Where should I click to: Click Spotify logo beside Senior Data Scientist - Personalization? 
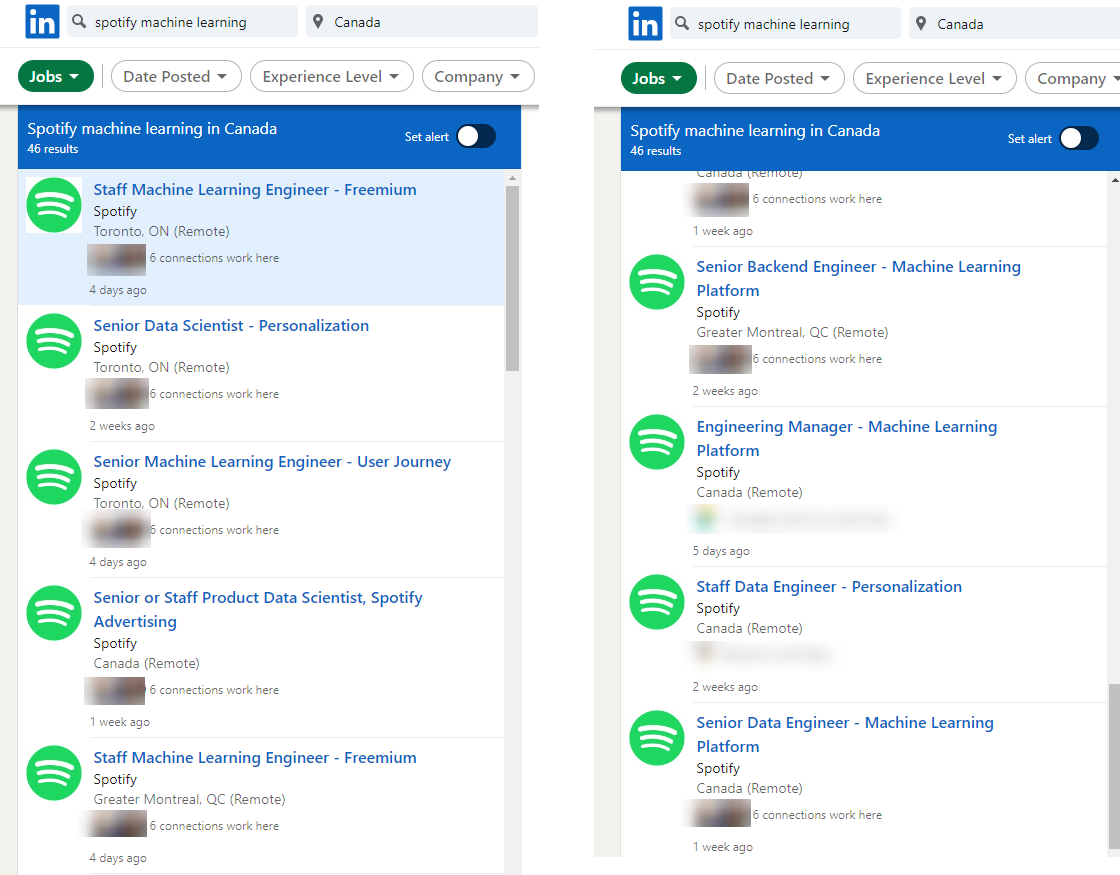coord(54,341)
